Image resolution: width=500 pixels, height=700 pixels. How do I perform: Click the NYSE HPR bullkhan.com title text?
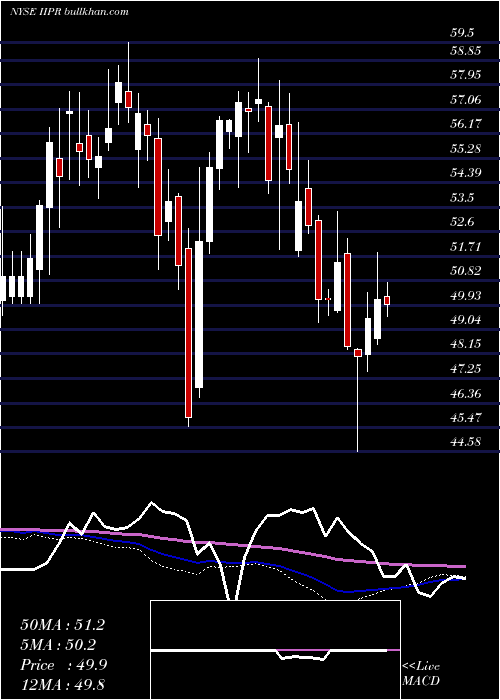click(x=69, y=12)
